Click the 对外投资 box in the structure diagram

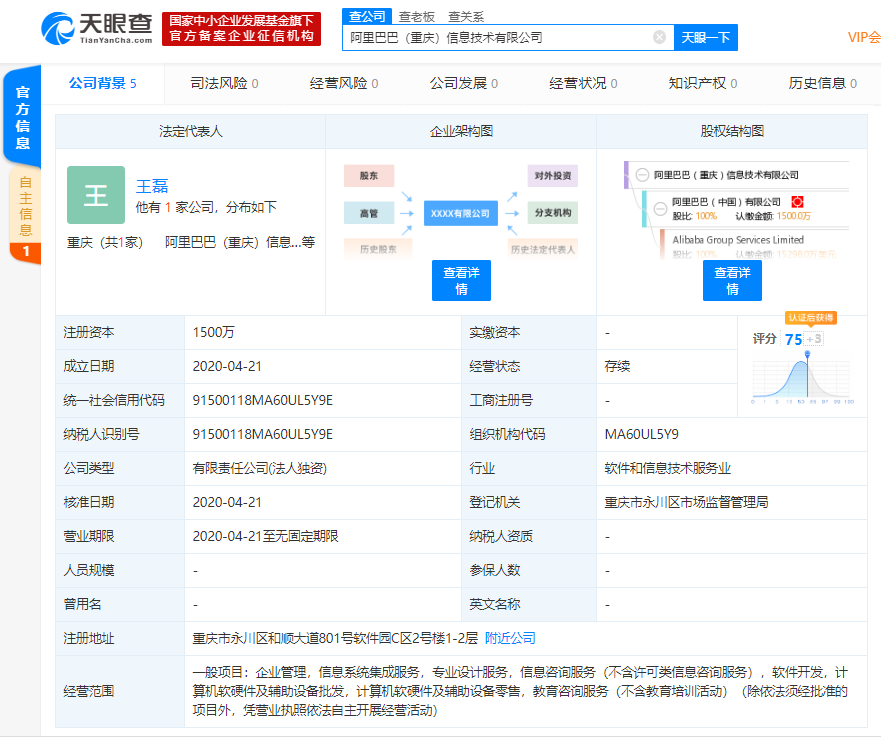pyautogui.click(x=552, y=176)
